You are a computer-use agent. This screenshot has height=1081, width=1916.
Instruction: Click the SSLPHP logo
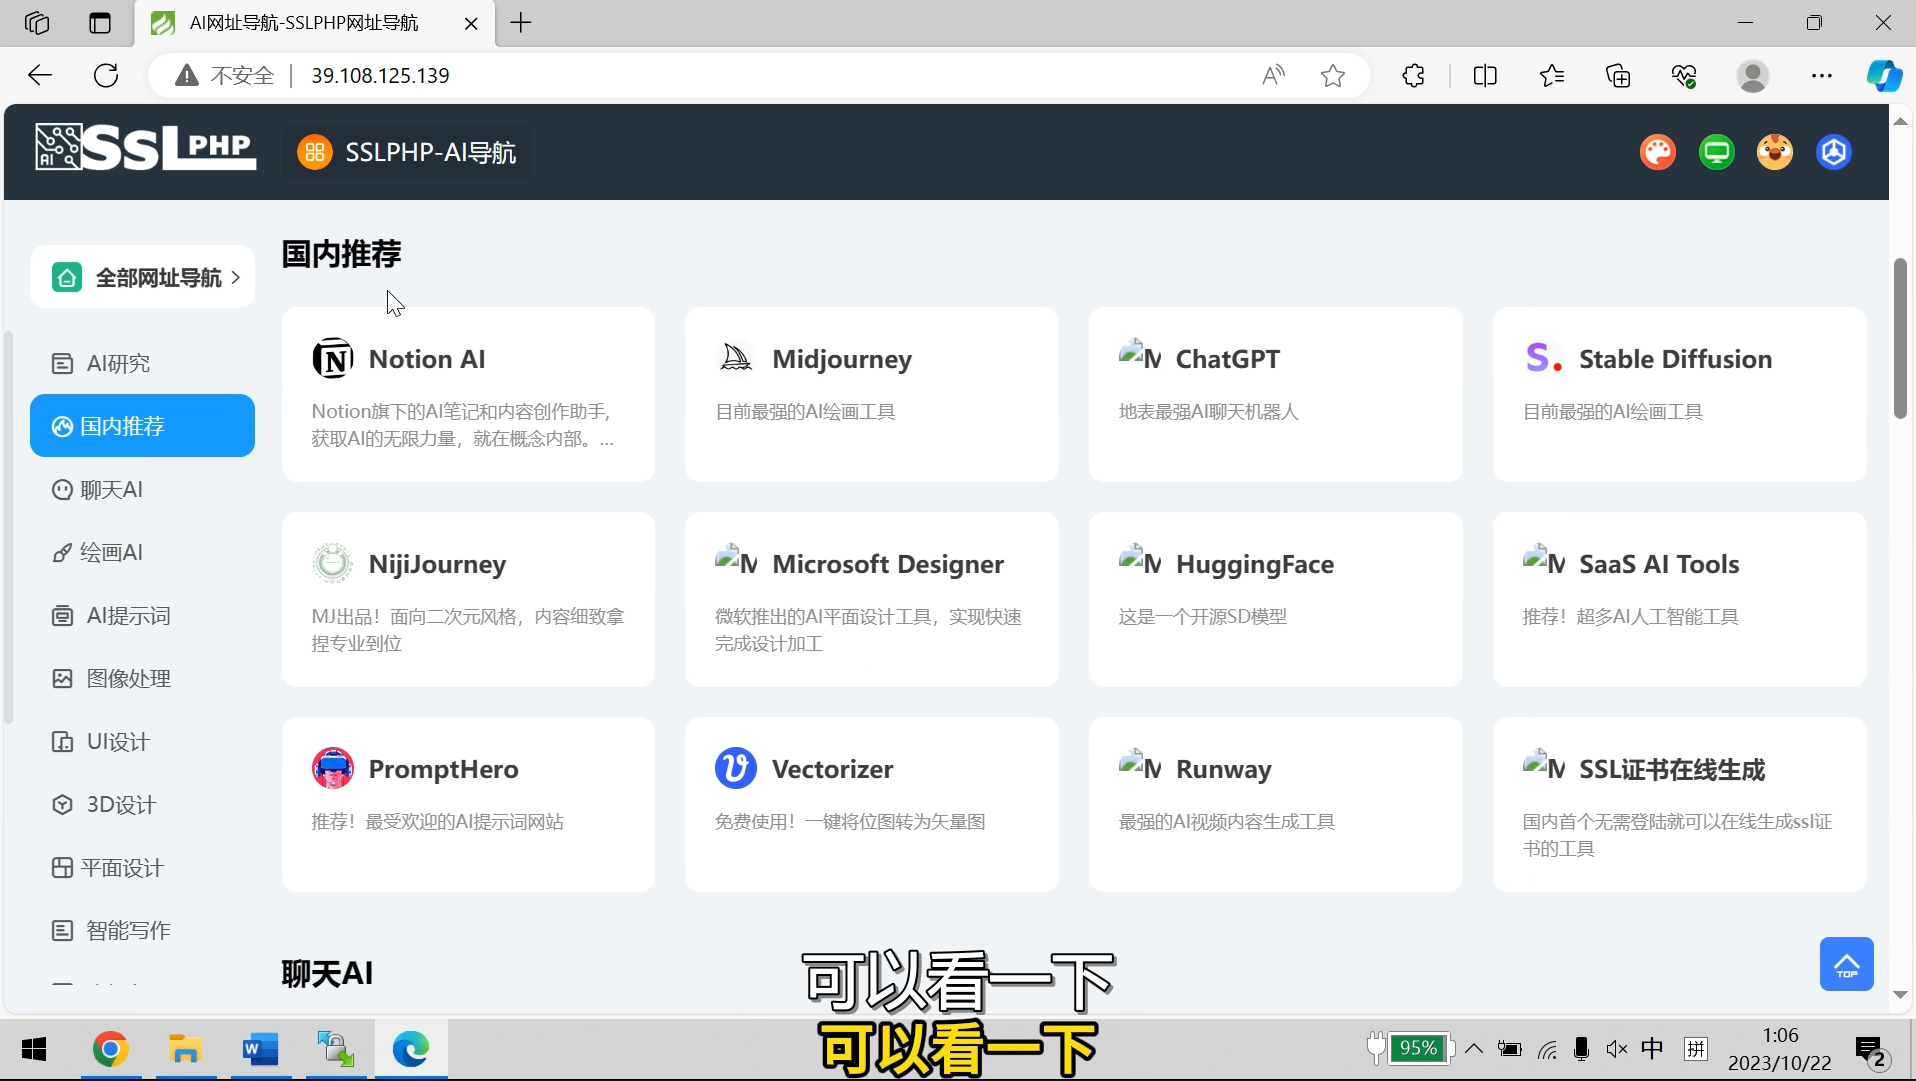coord(146,148)
